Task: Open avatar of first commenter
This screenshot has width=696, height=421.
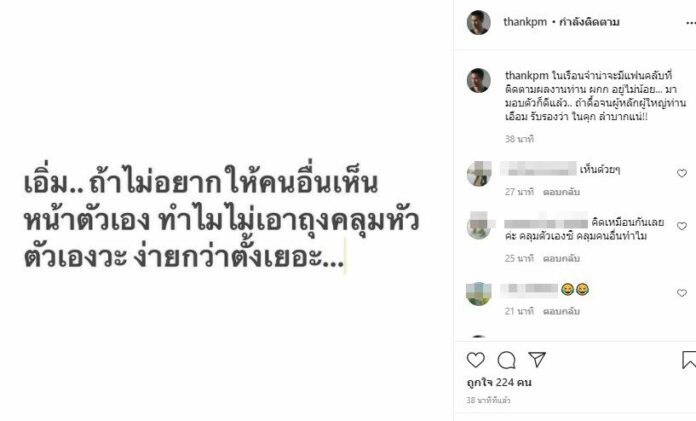Action: pyautogui.click(x=479, y=174)
